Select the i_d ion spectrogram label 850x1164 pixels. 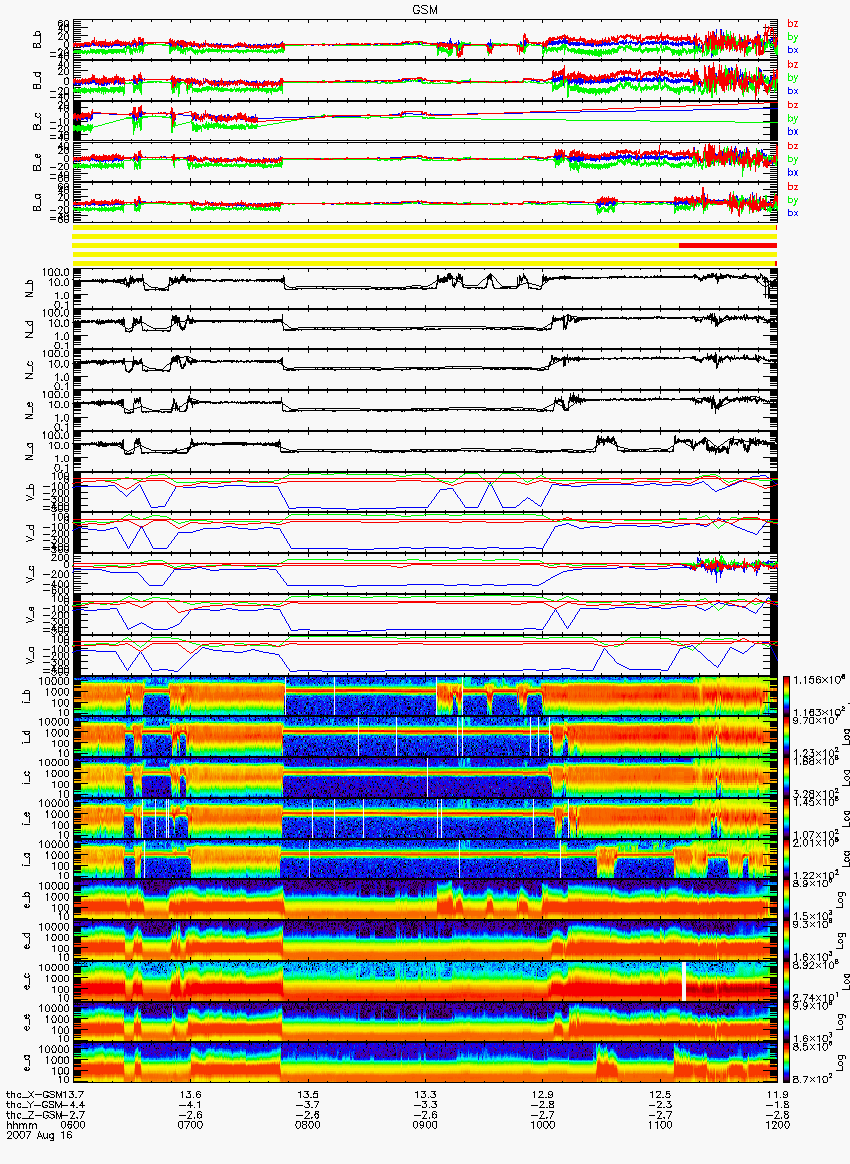26,737
